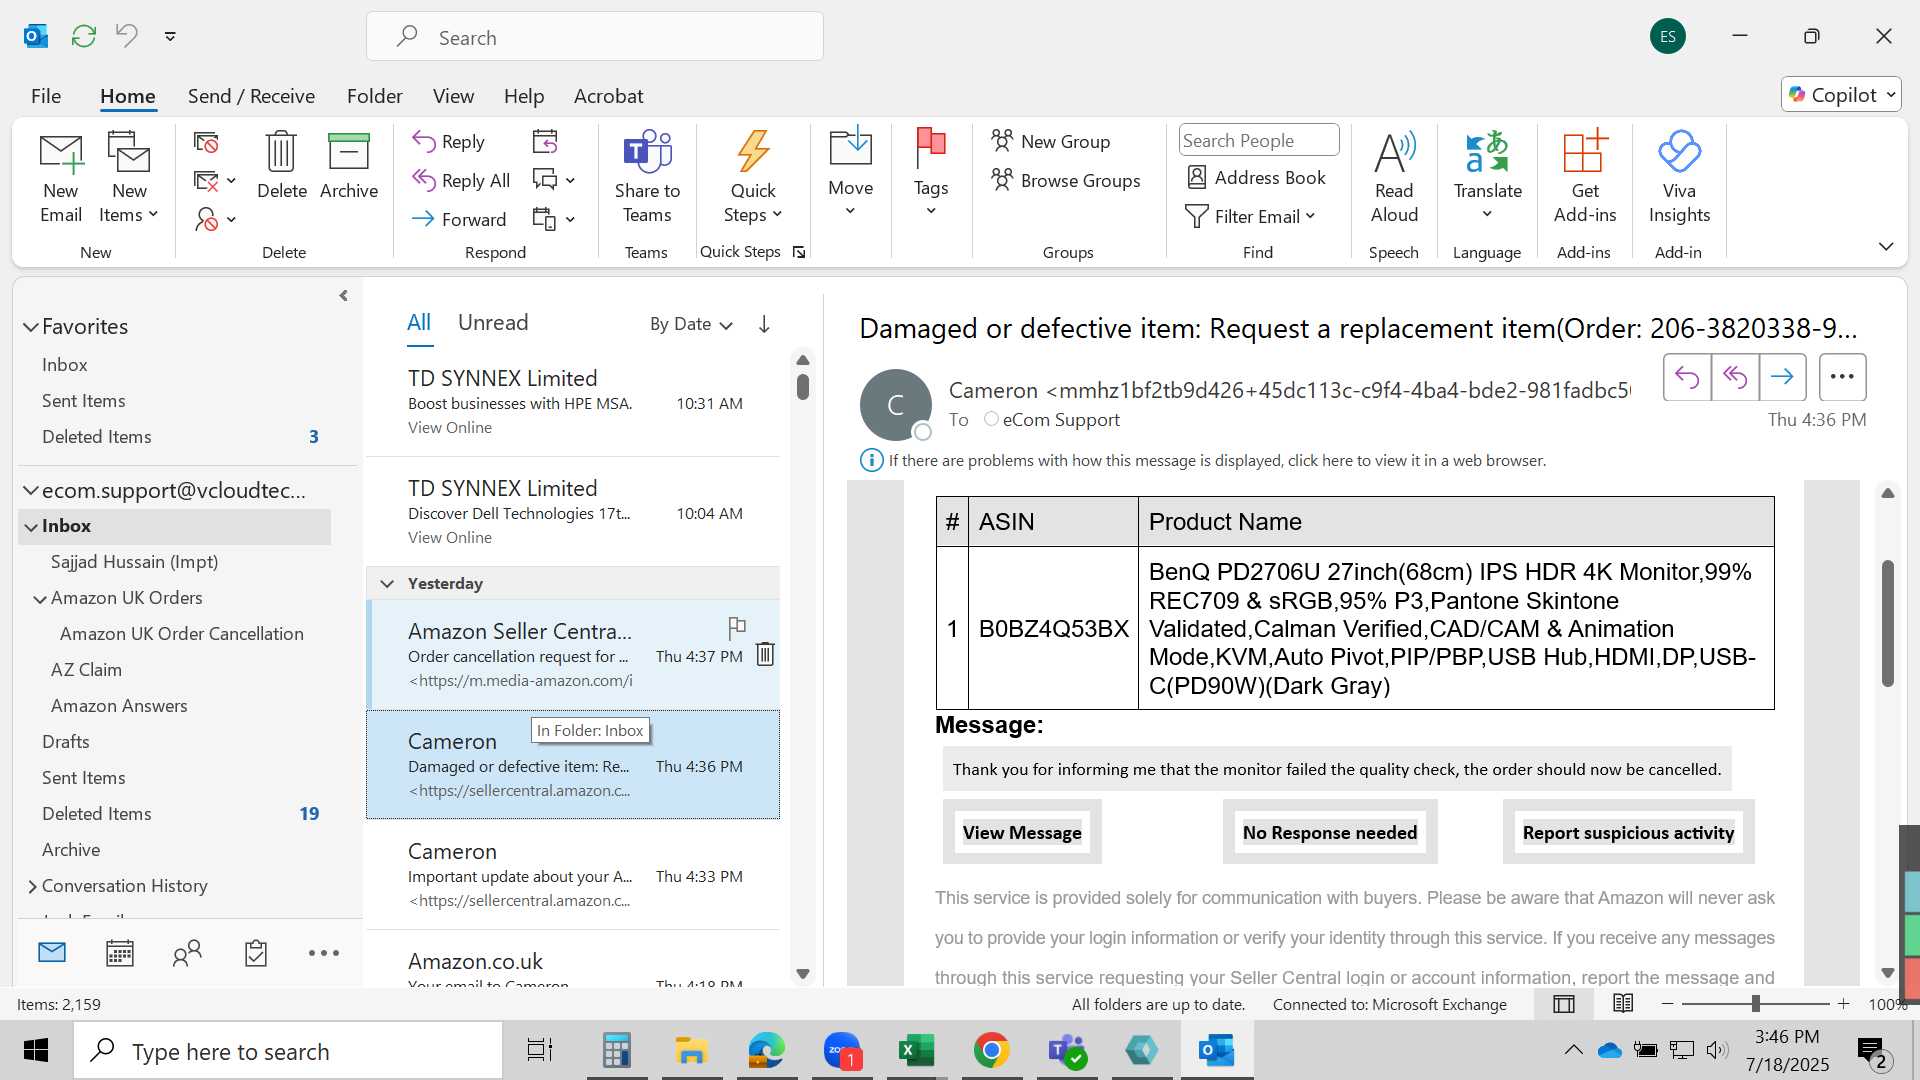Click Reply arrow in reading pane
The width and height of the screenshot is (1920, 1080).
click(x=1687, y=377)
